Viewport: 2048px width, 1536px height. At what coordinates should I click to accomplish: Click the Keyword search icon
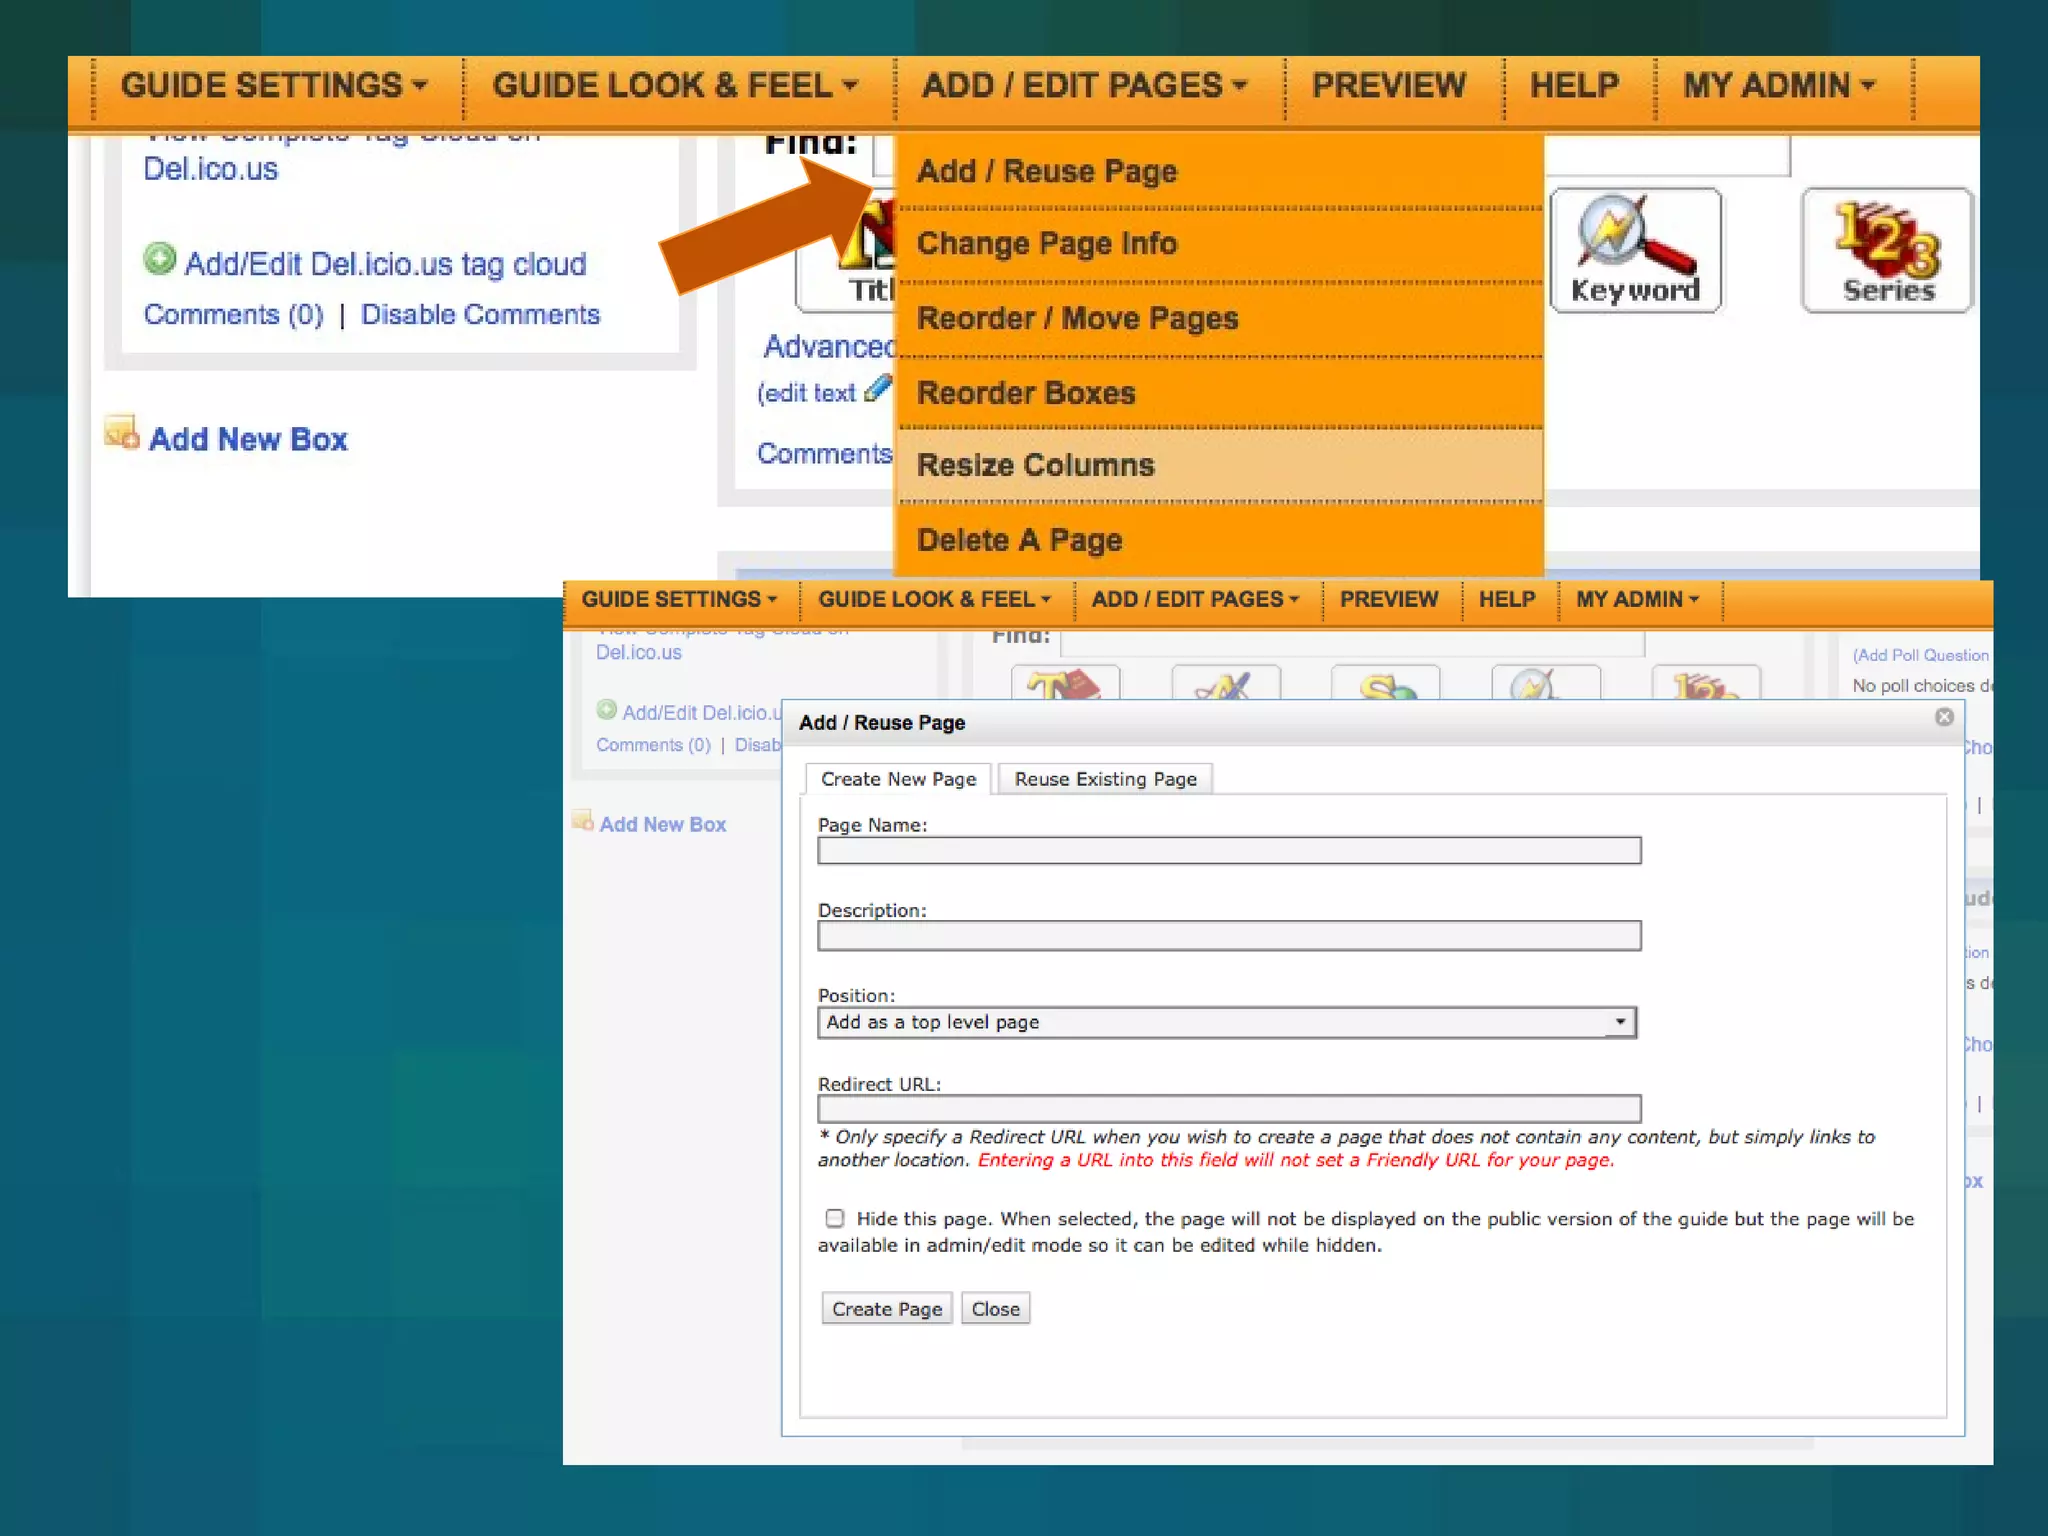tap(1635, 250)
